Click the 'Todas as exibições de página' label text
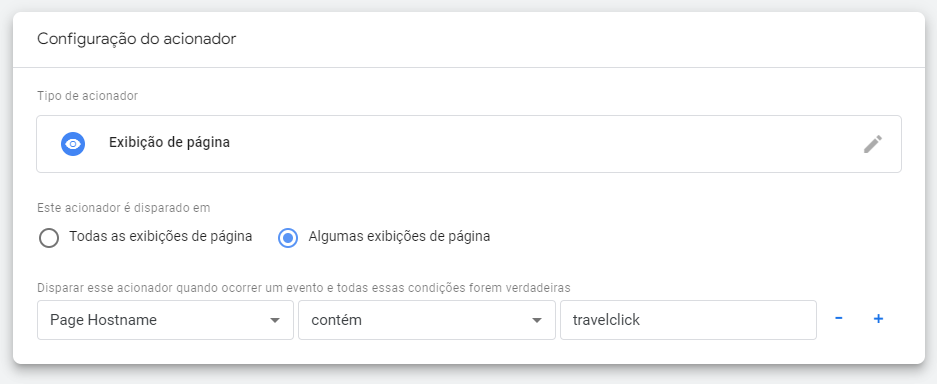The width and height of the screenshot is (937, 384). click(x=161, y=236)
